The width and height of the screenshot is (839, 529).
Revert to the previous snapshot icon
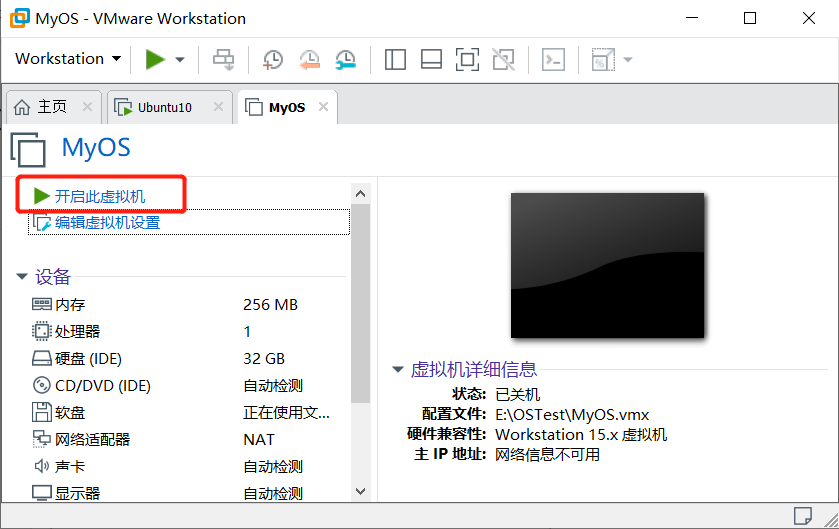[309, 59]
